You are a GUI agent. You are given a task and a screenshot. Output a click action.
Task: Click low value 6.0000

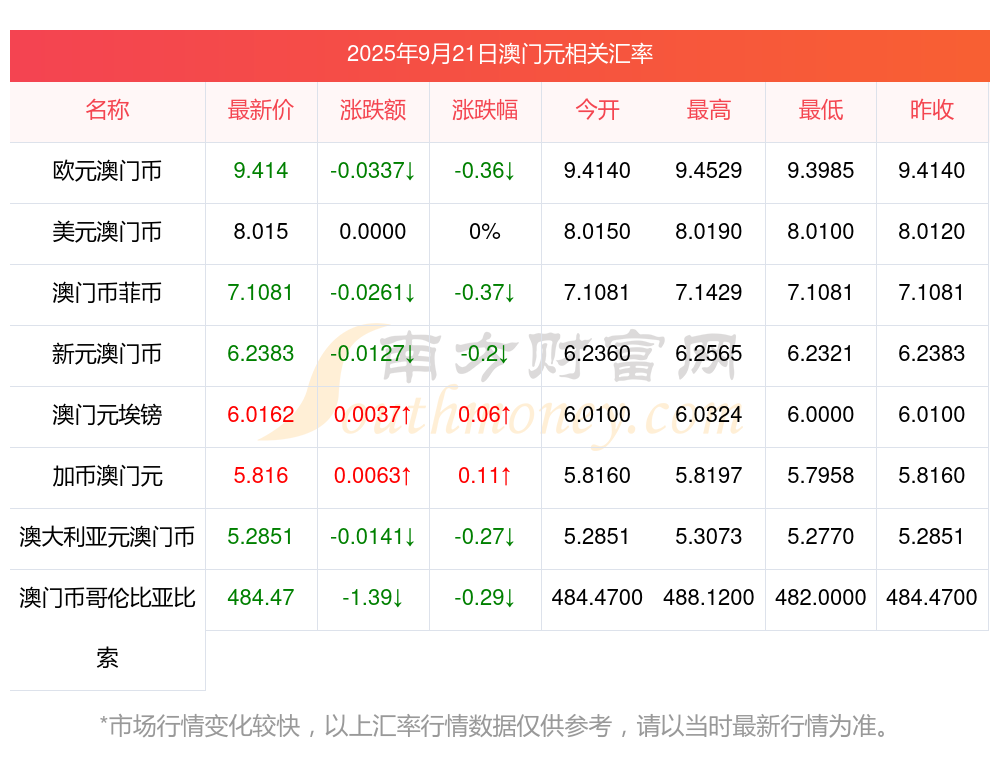click(x=821, y=415)
